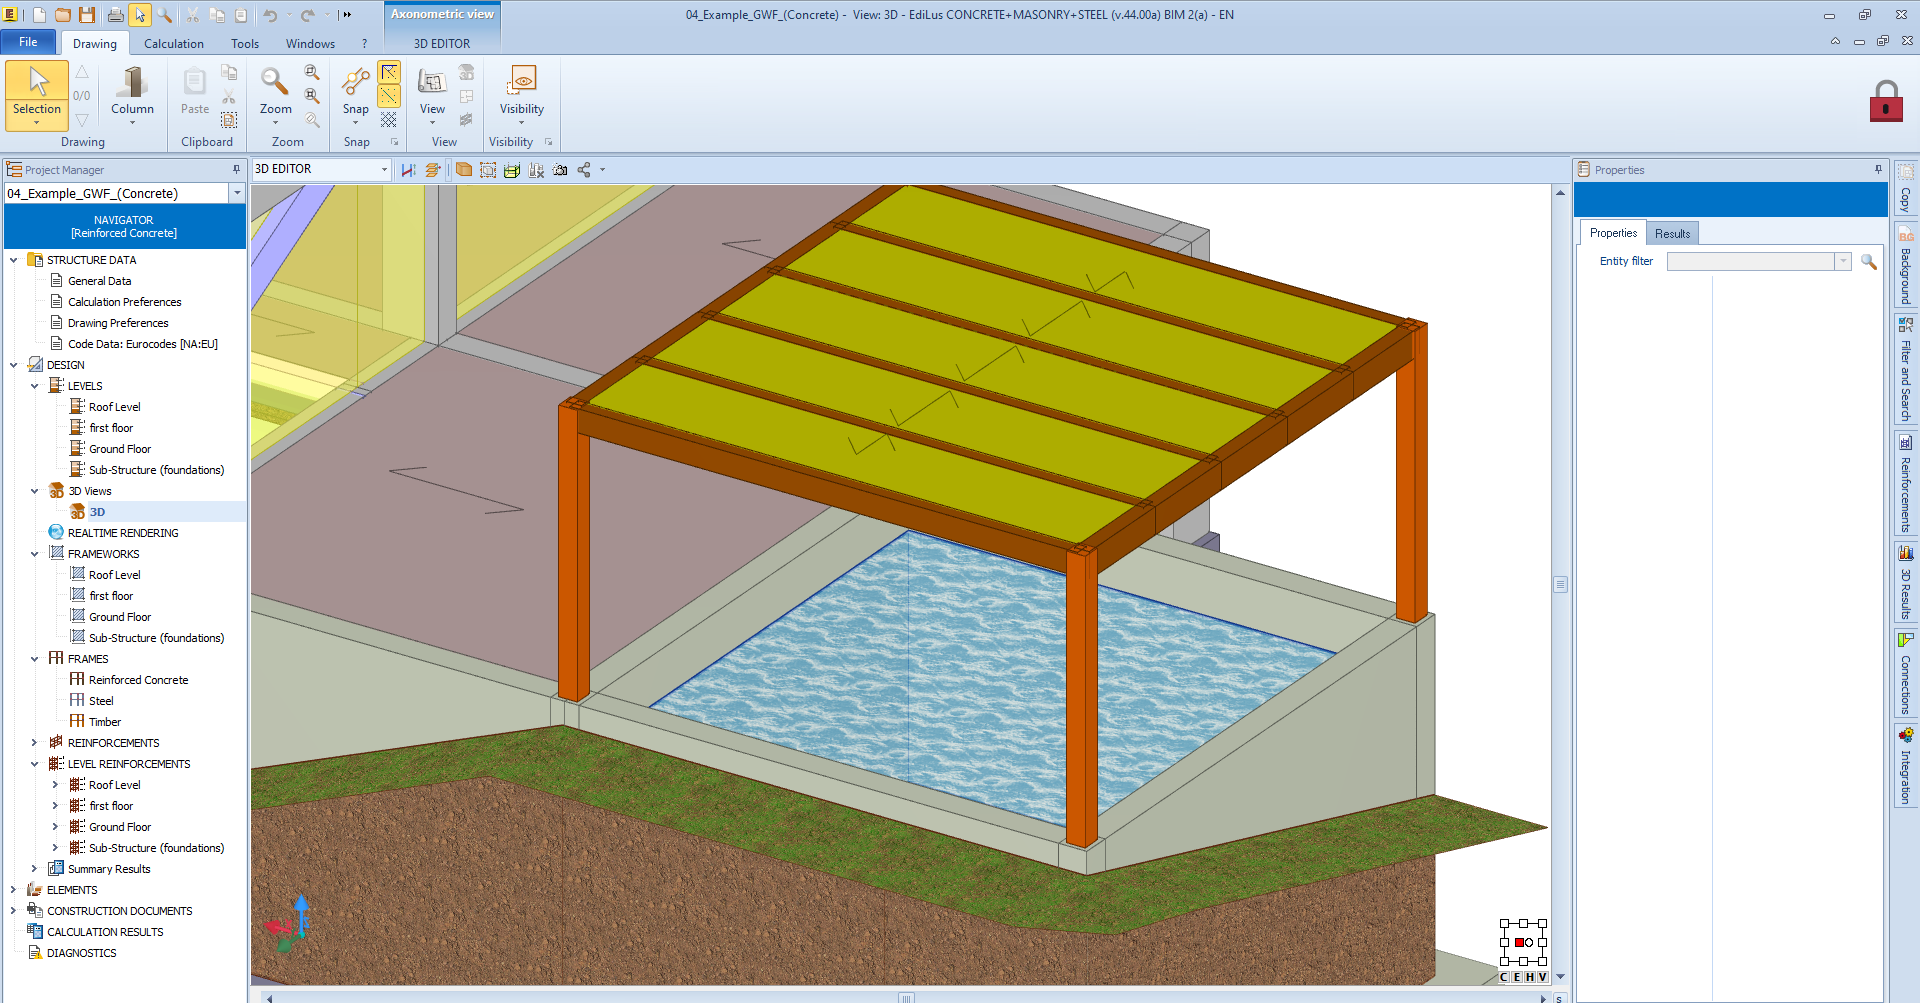Viewport: 1920px width, 1003px height.
Task: Click the Entity filter input field
Action: point(1755,261)
